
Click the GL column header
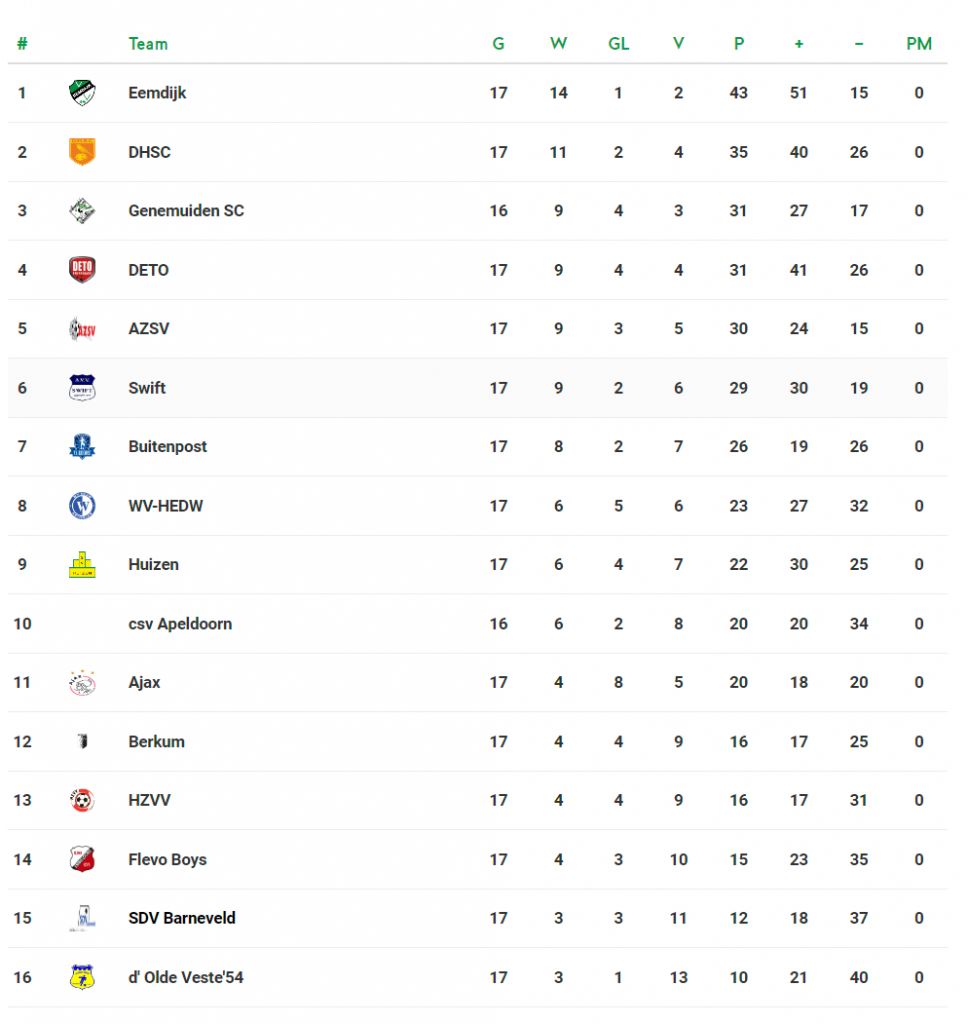point(618,44)
